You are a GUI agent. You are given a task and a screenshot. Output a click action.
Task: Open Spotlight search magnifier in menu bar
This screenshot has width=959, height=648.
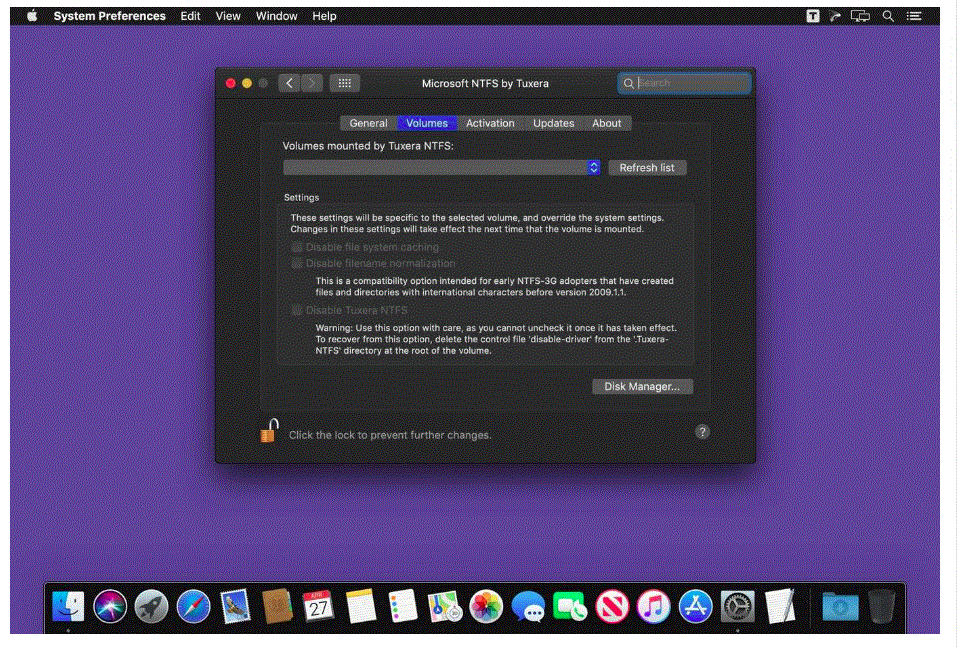coord(888,16)
